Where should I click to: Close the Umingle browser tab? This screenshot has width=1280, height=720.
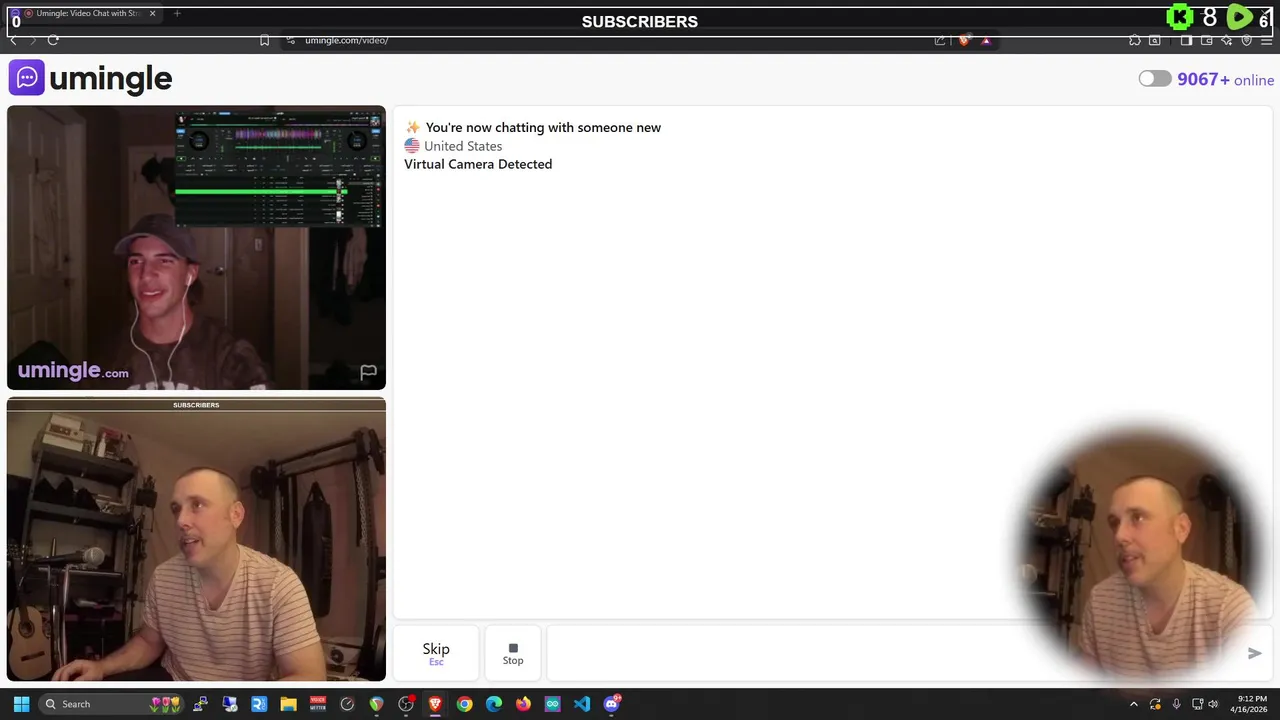pos(153,13)
